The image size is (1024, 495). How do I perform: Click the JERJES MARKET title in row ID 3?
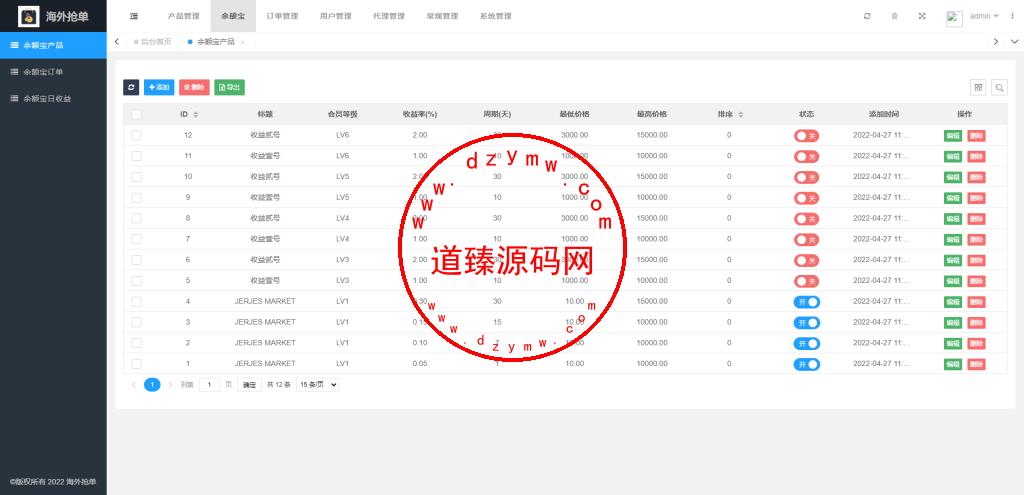click(265, 322)
